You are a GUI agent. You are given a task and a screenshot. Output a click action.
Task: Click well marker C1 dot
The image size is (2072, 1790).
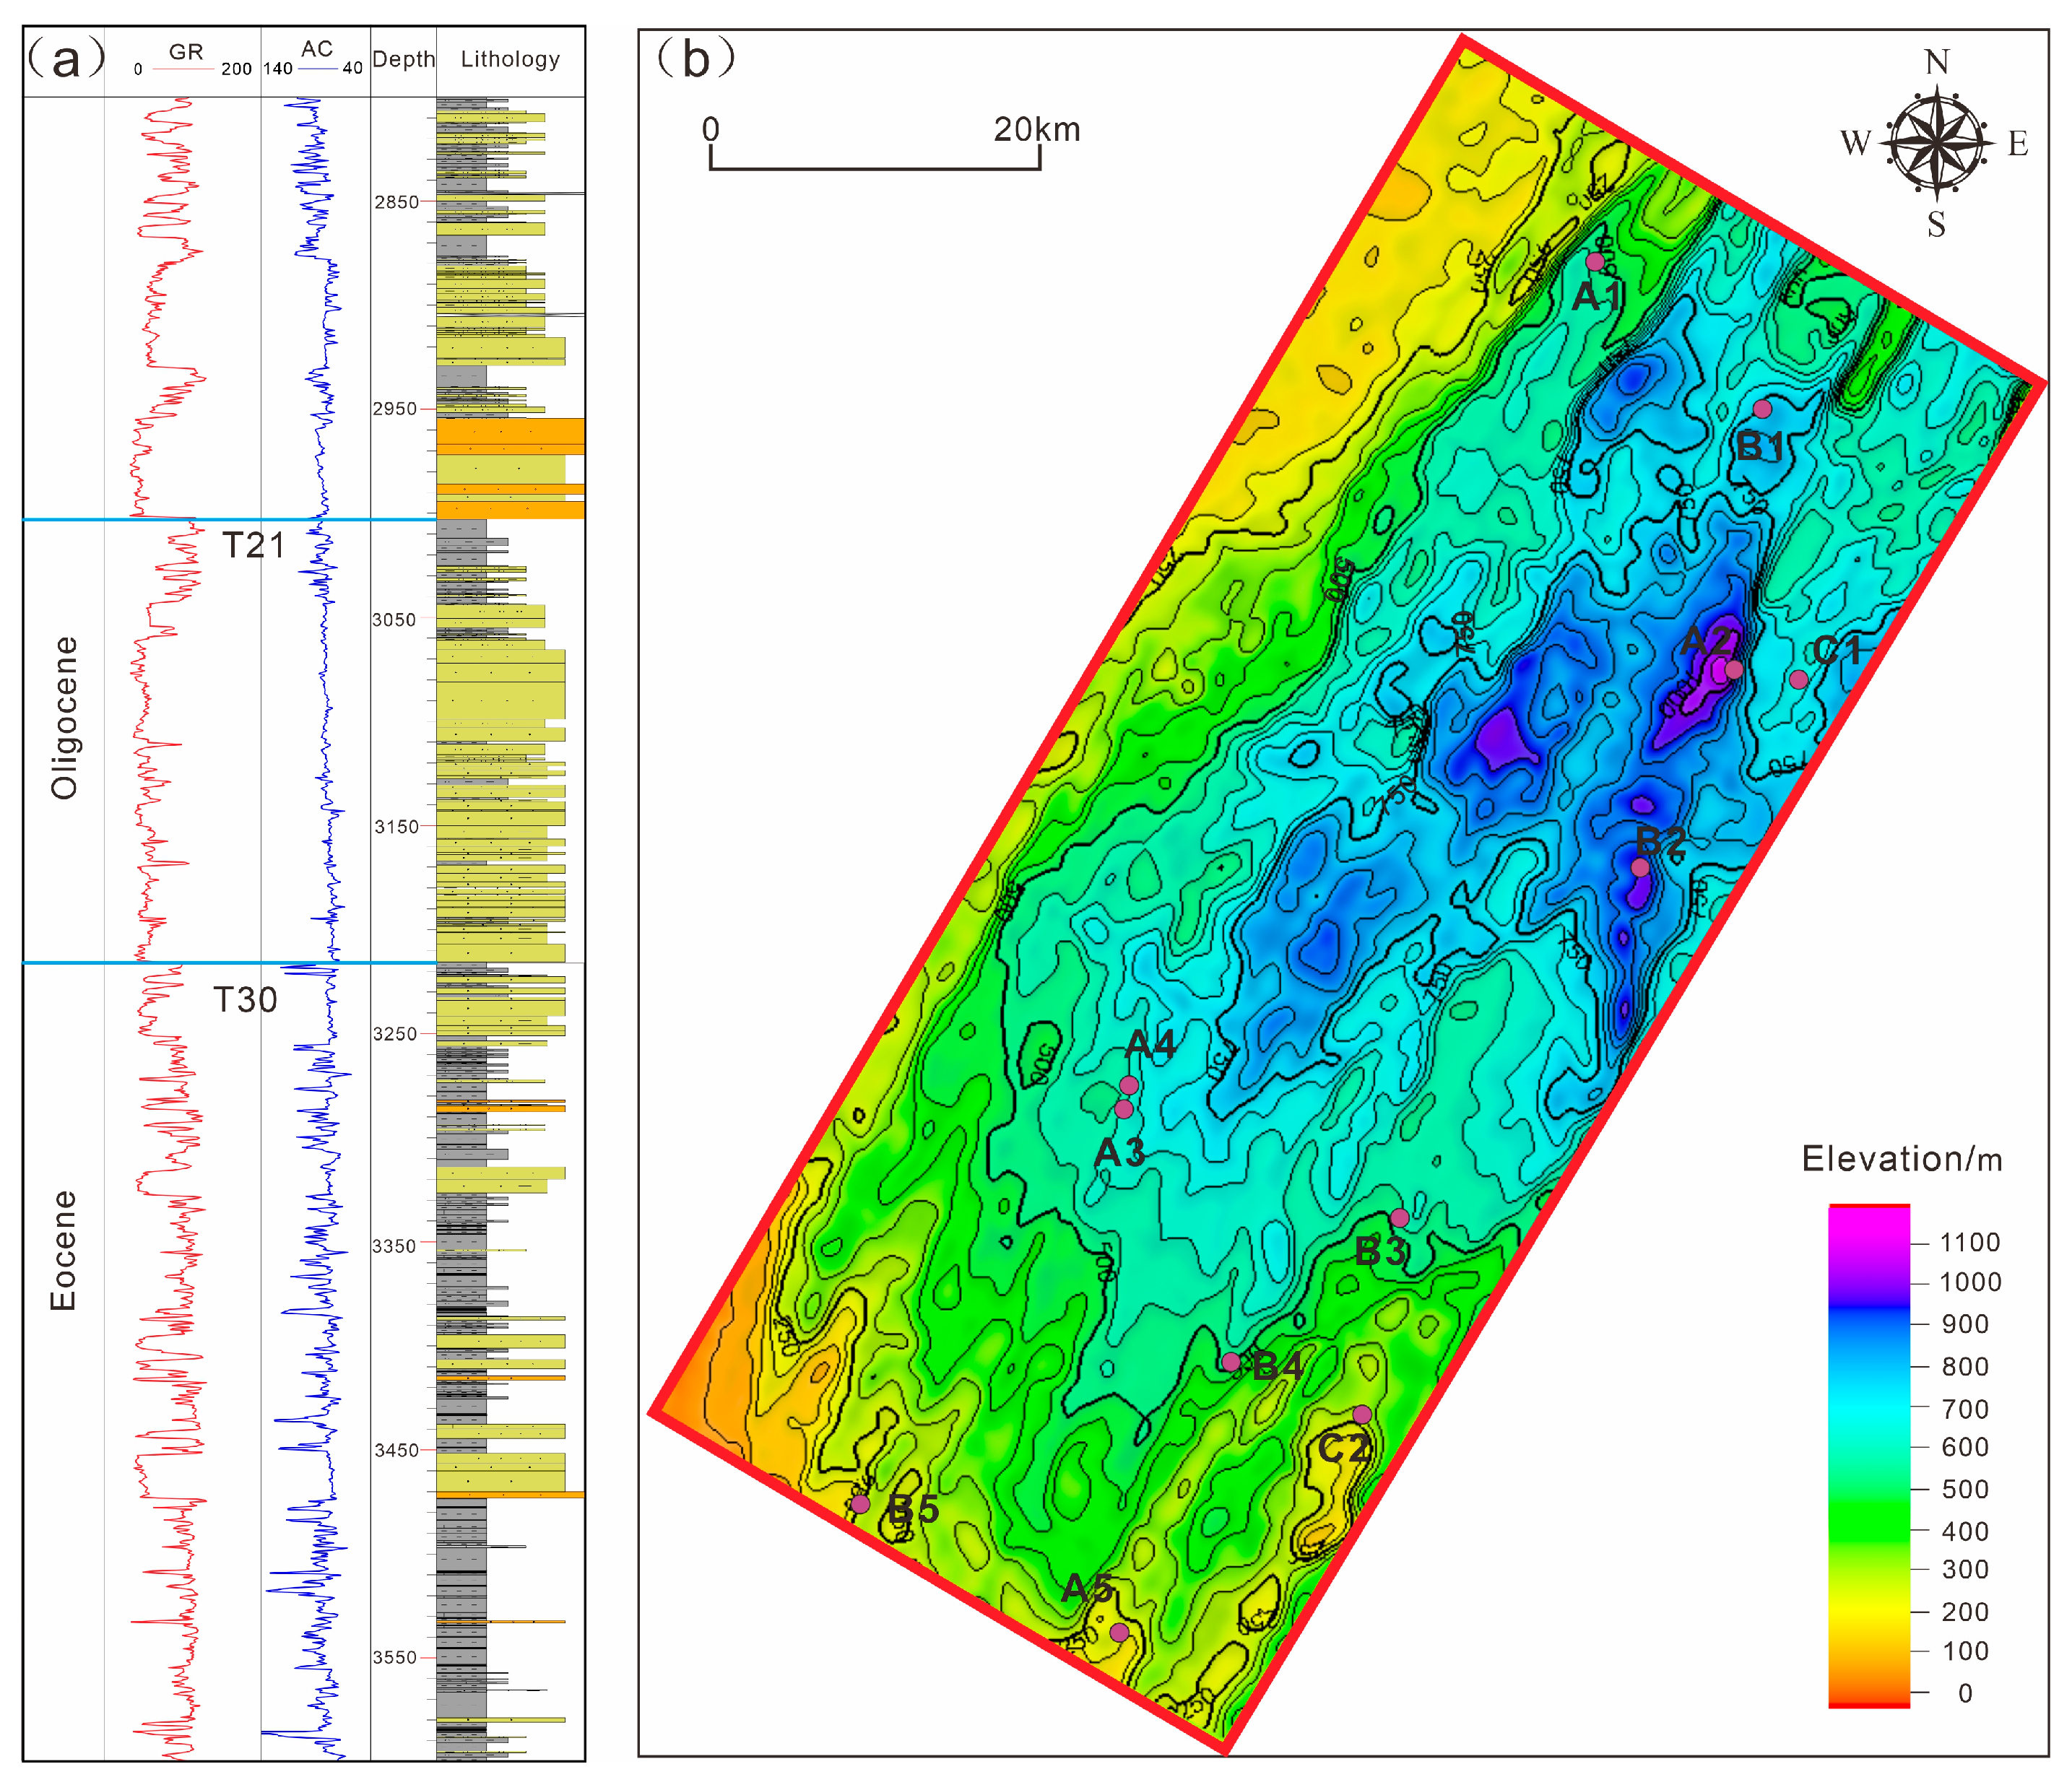coord(1799,680)
